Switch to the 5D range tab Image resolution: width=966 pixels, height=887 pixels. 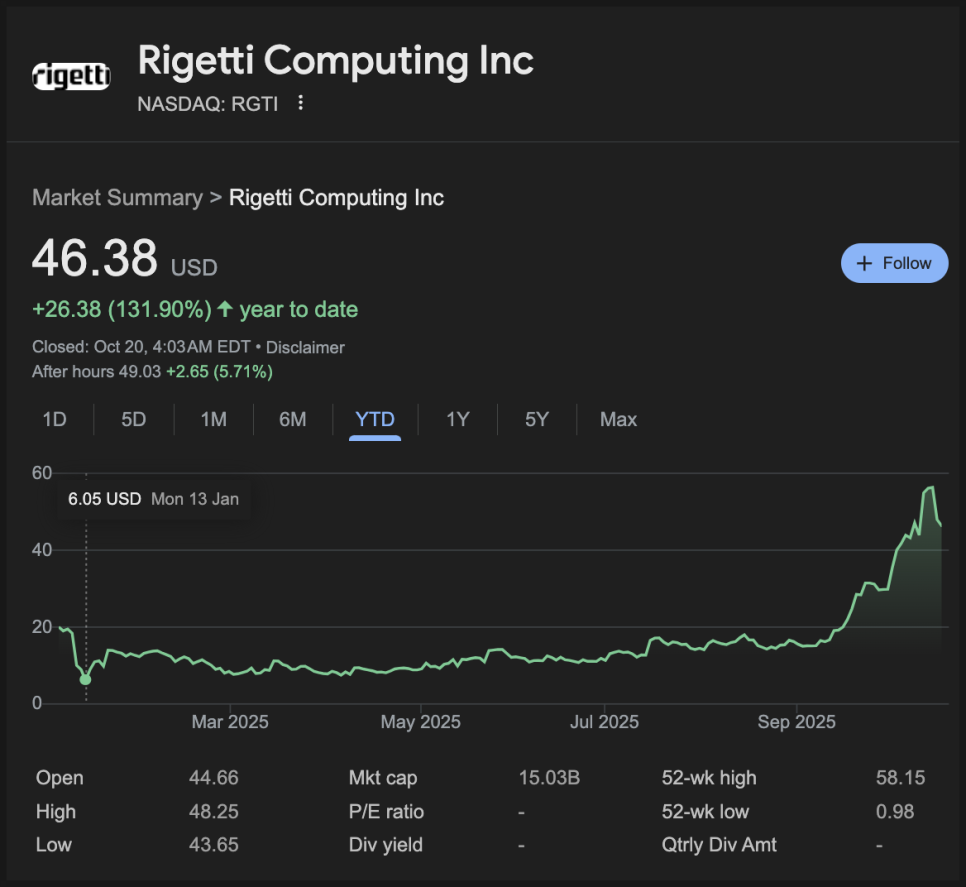[133, 419]
